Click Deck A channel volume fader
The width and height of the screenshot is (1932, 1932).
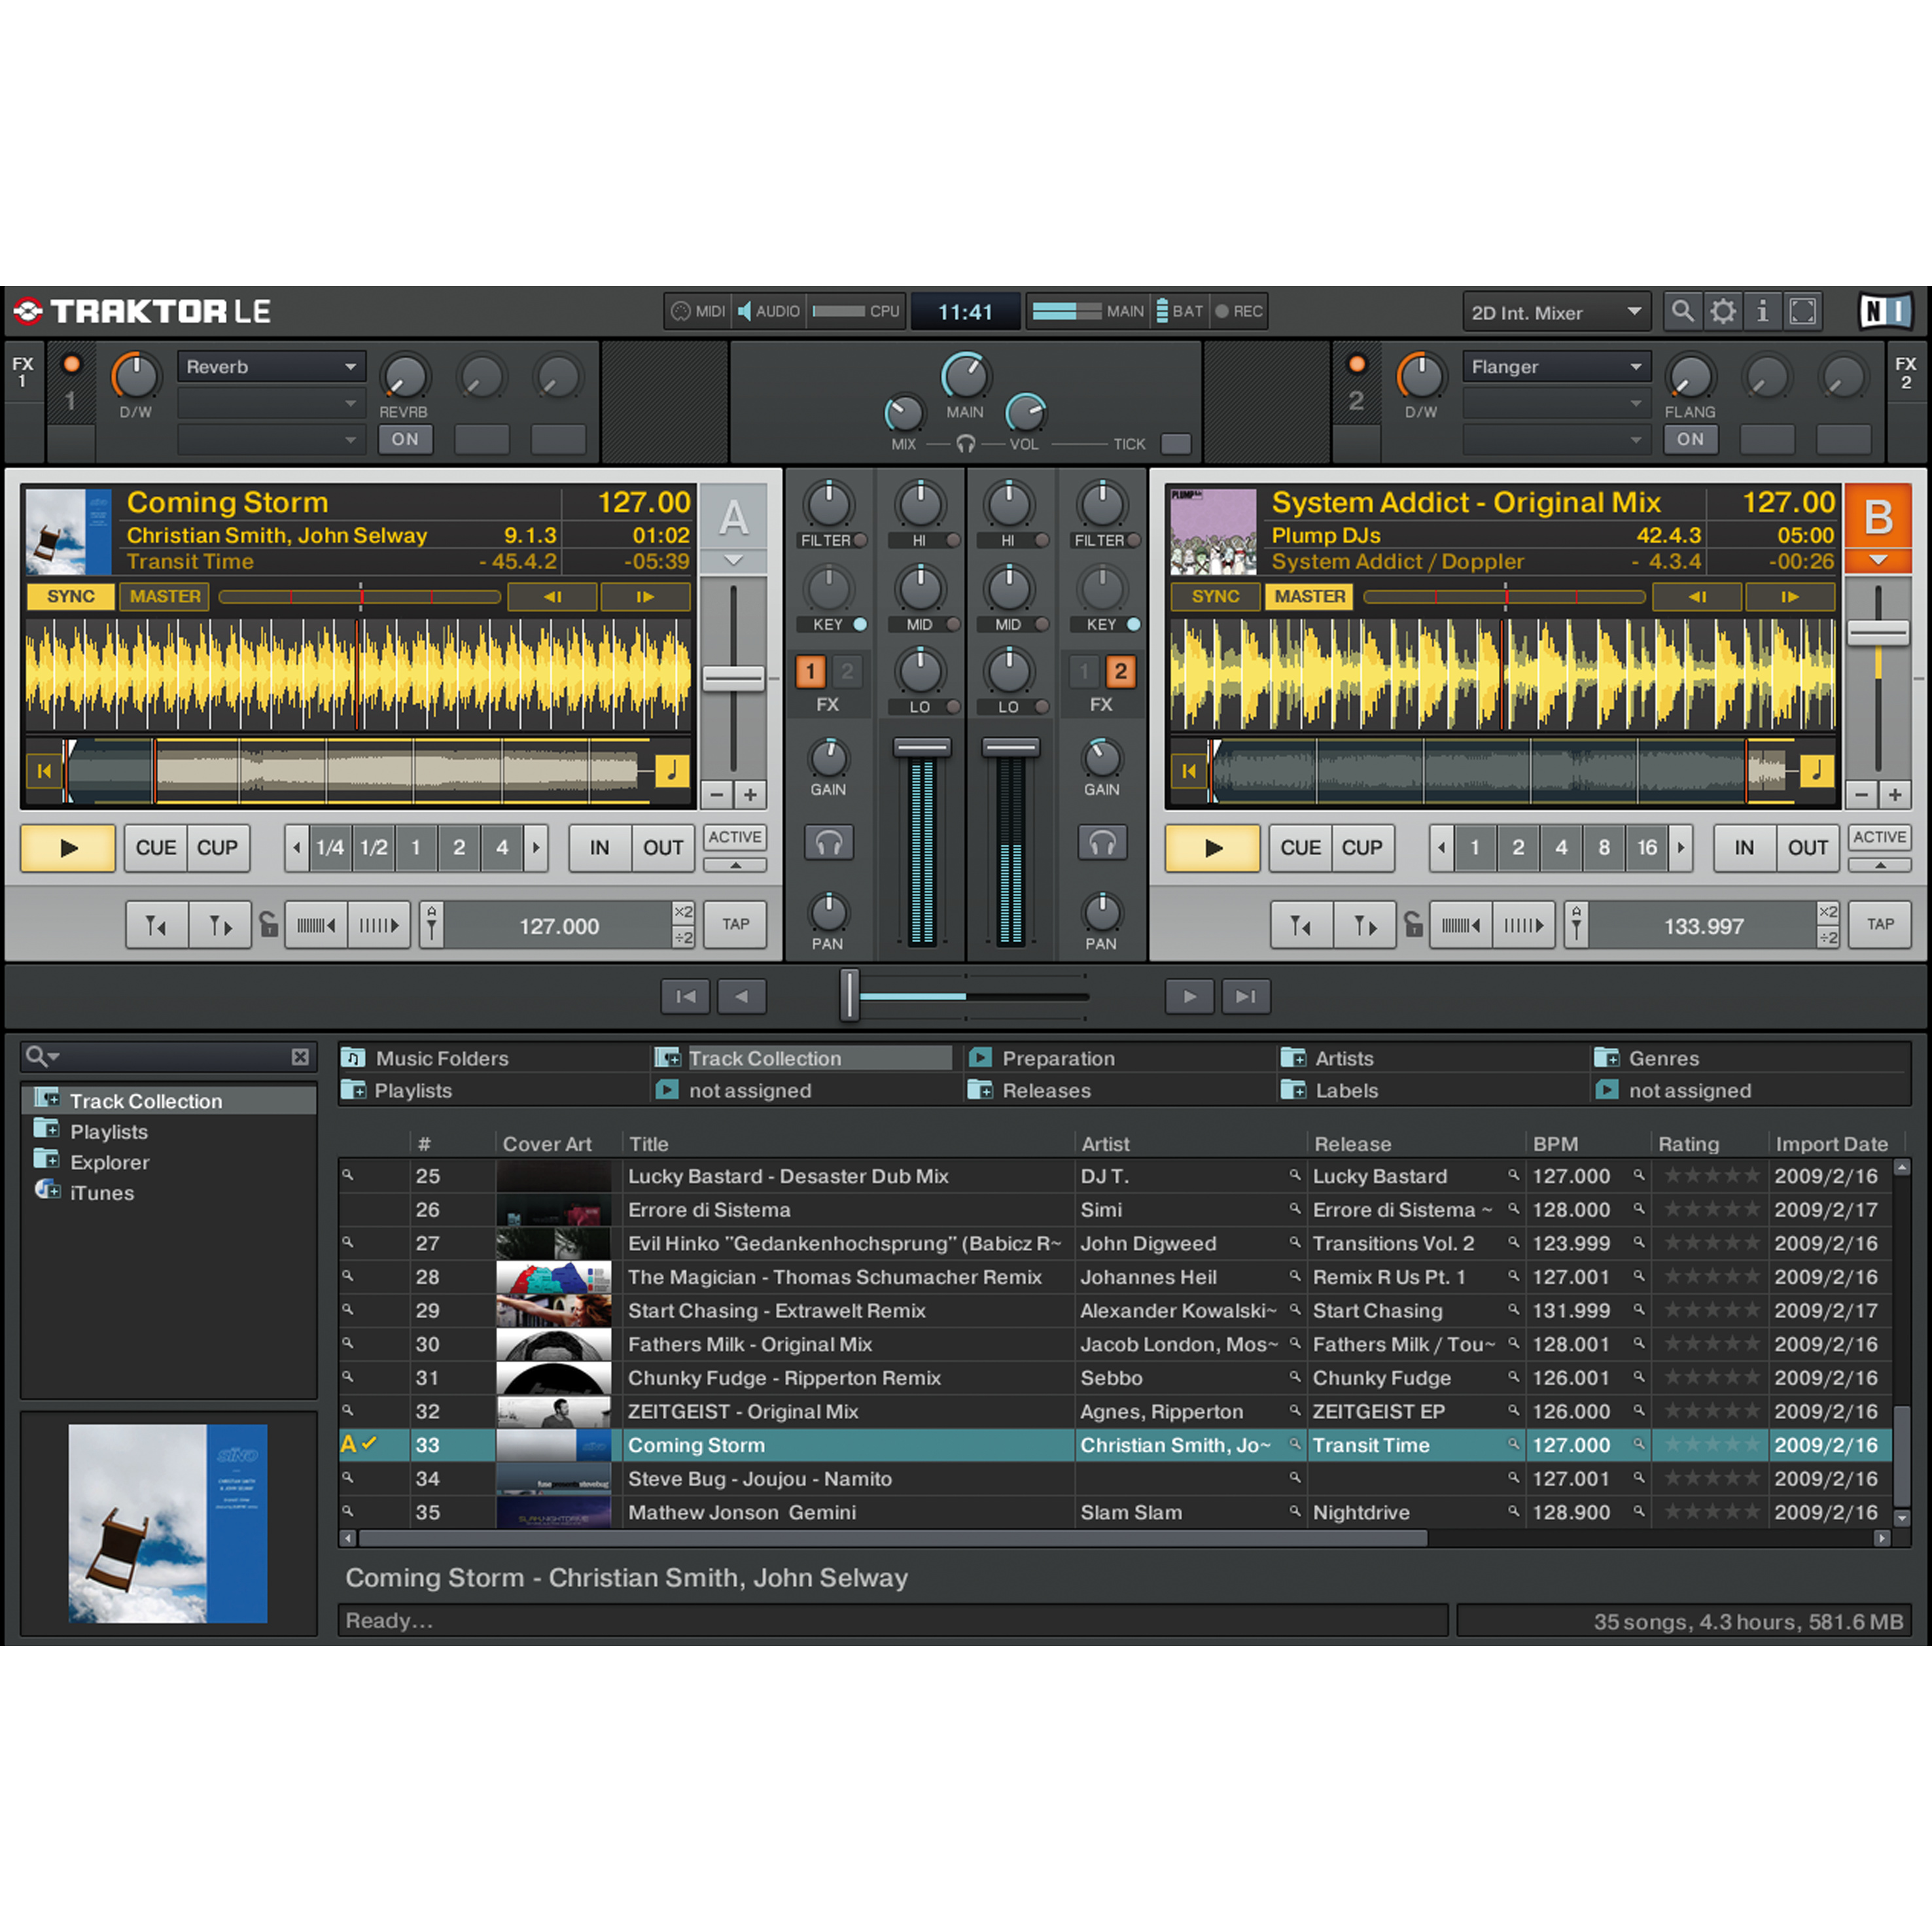[x=922, y=748]
